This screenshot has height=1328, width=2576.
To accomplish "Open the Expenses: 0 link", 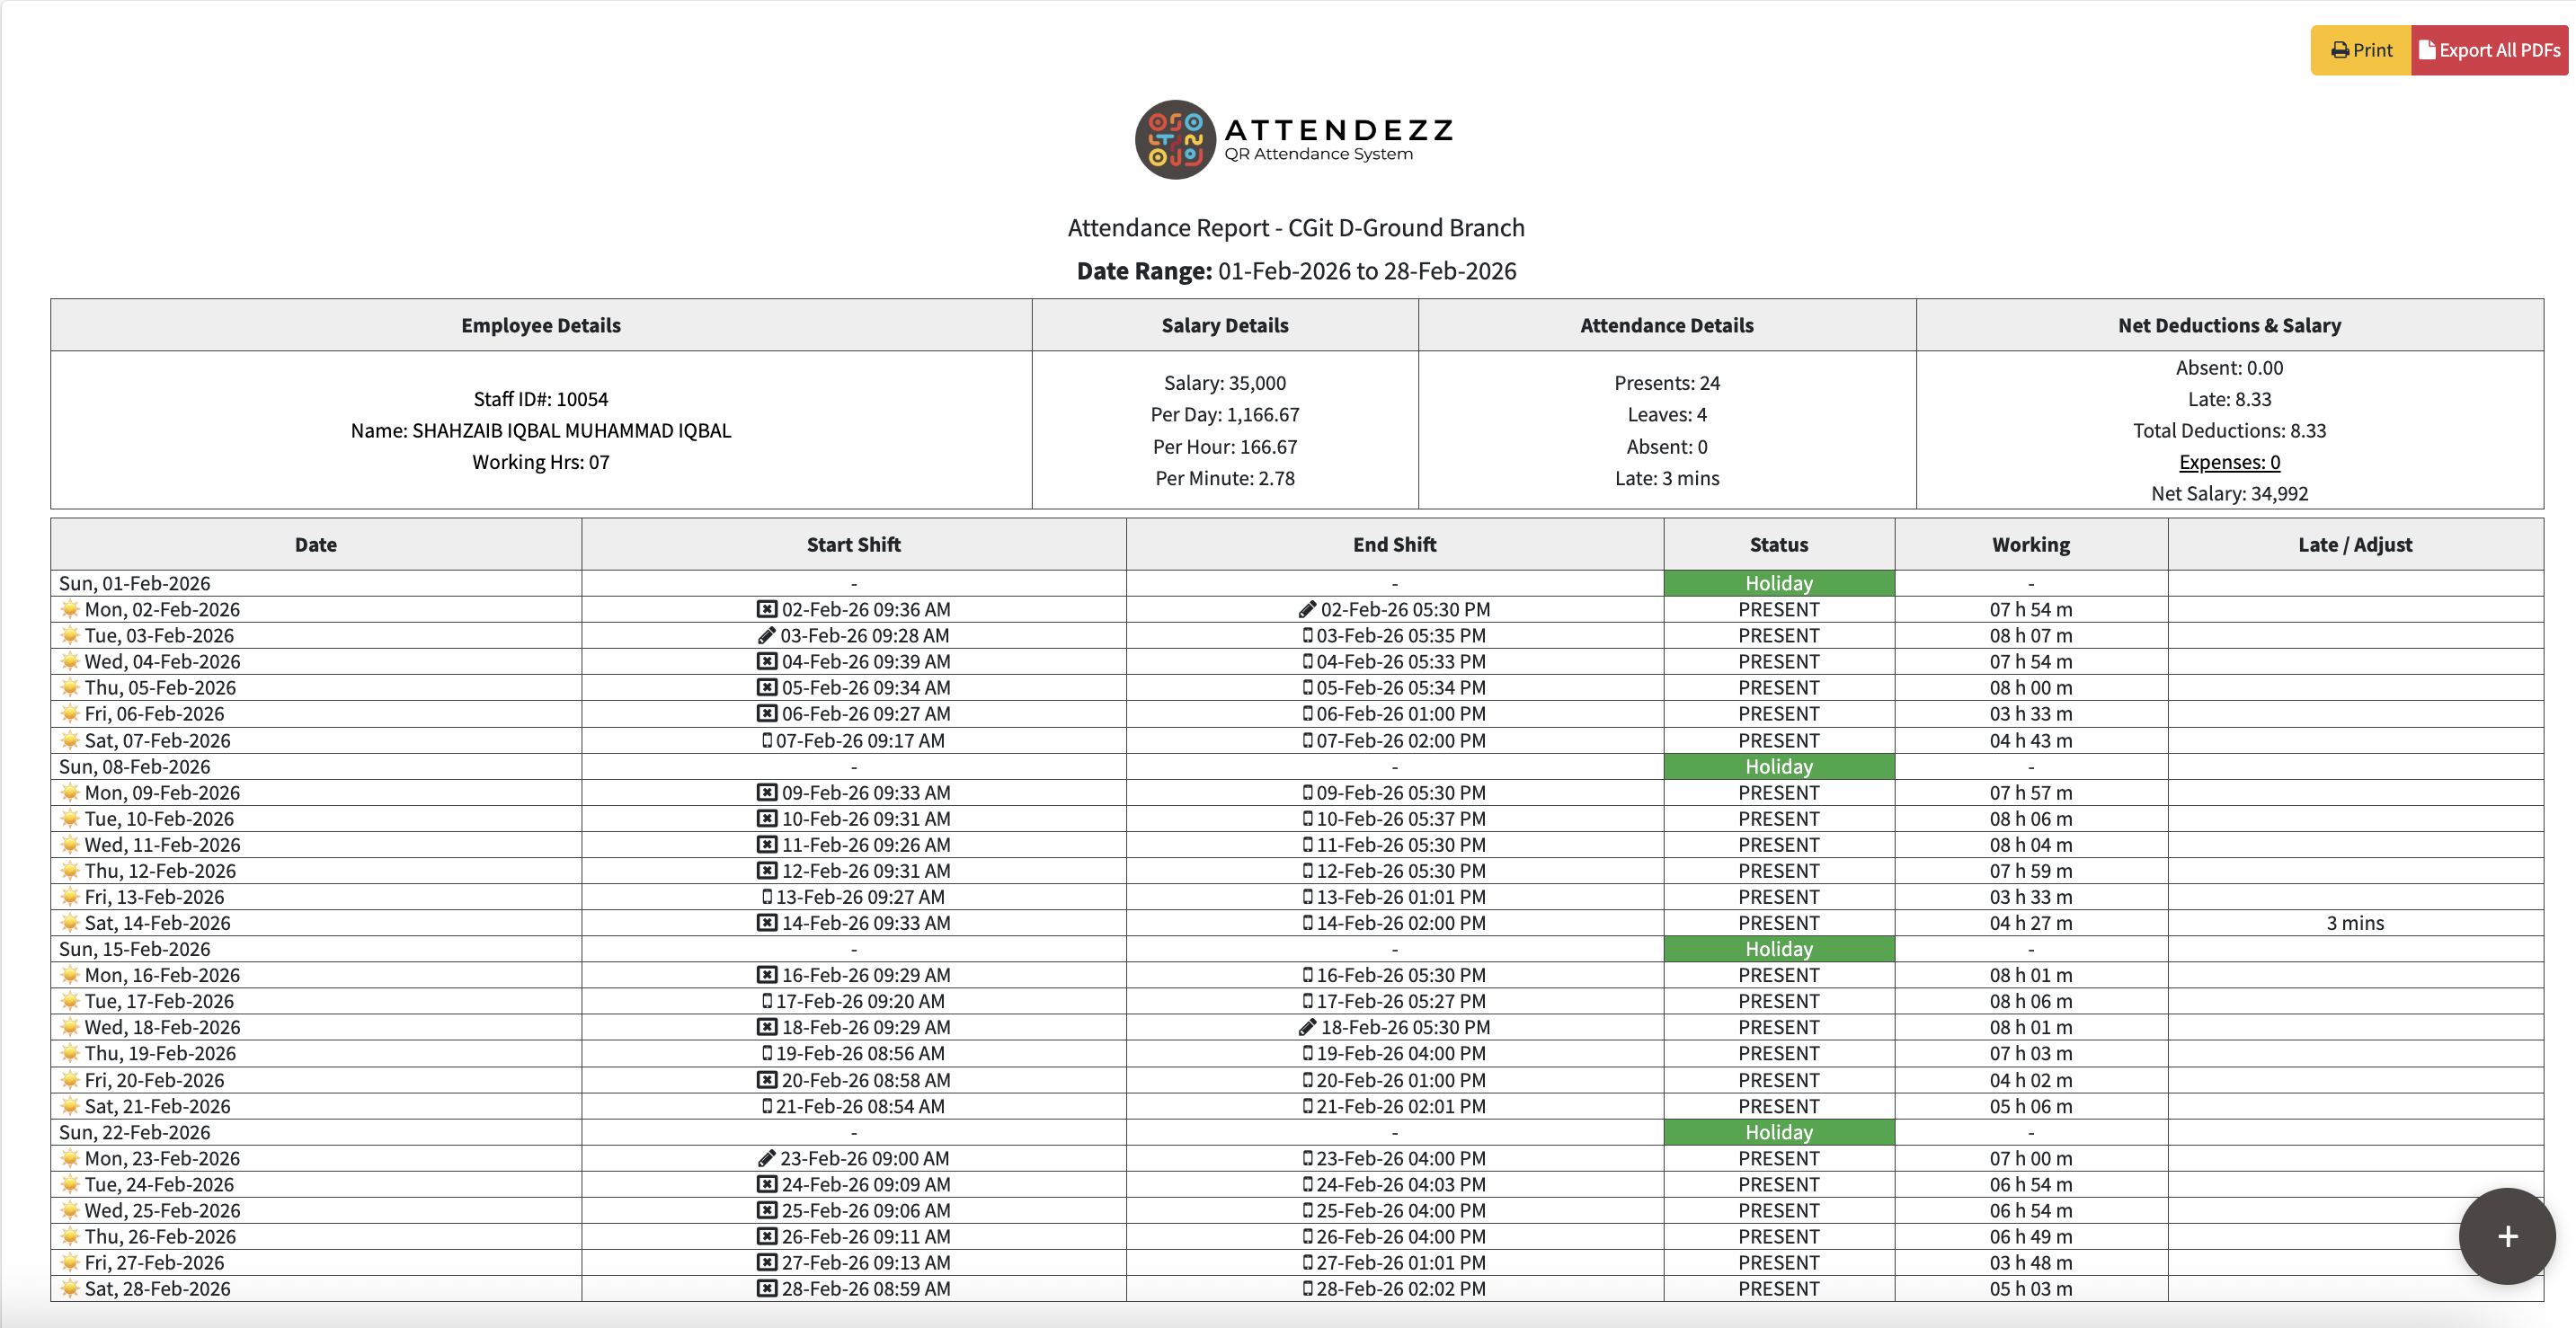I will [2228, 462].
